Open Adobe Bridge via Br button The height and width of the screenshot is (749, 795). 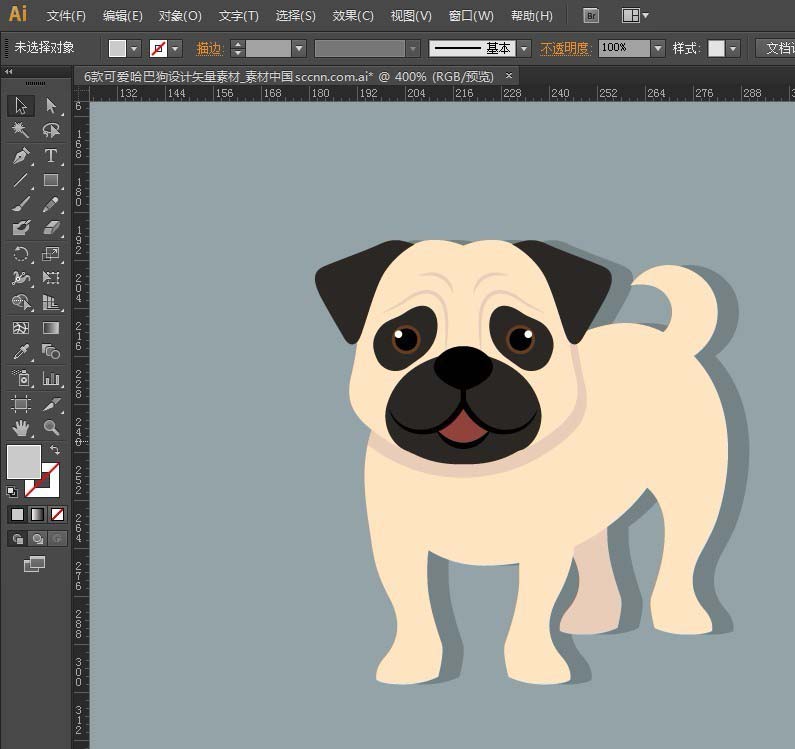[x=591, y=16]
